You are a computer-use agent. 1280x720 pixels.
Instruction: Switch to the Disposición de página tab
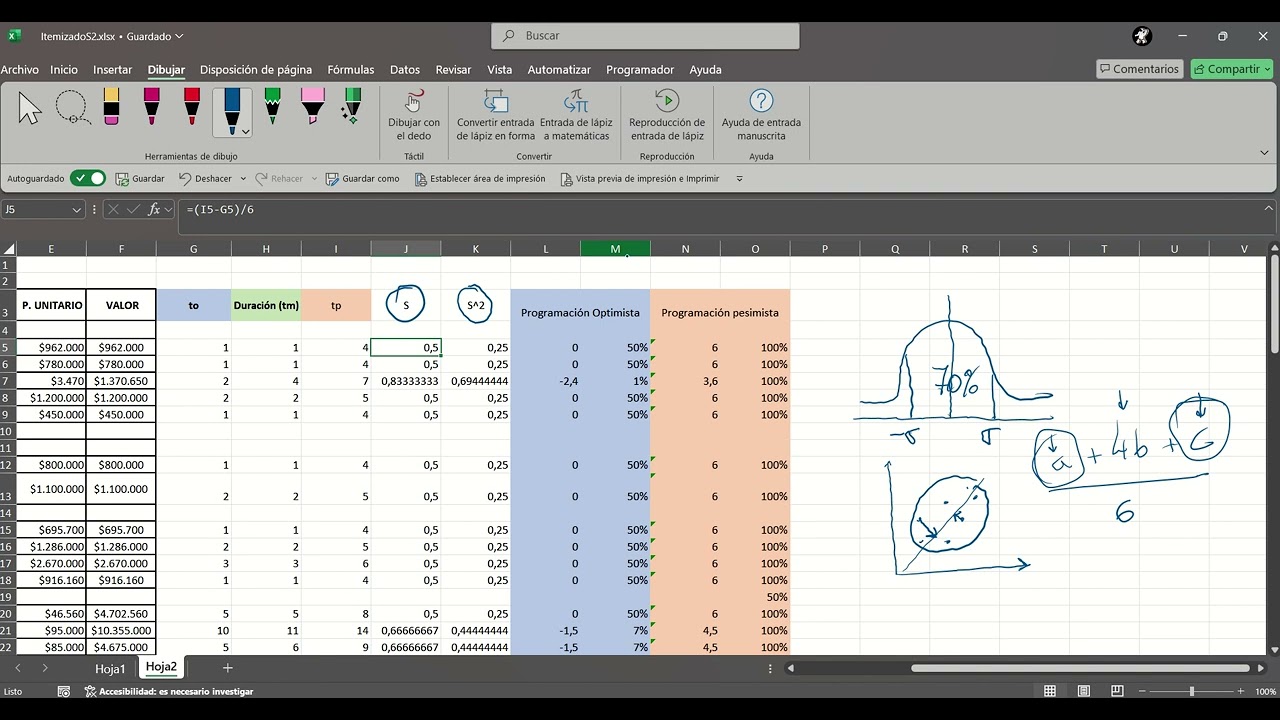click(x=256, y=70)
